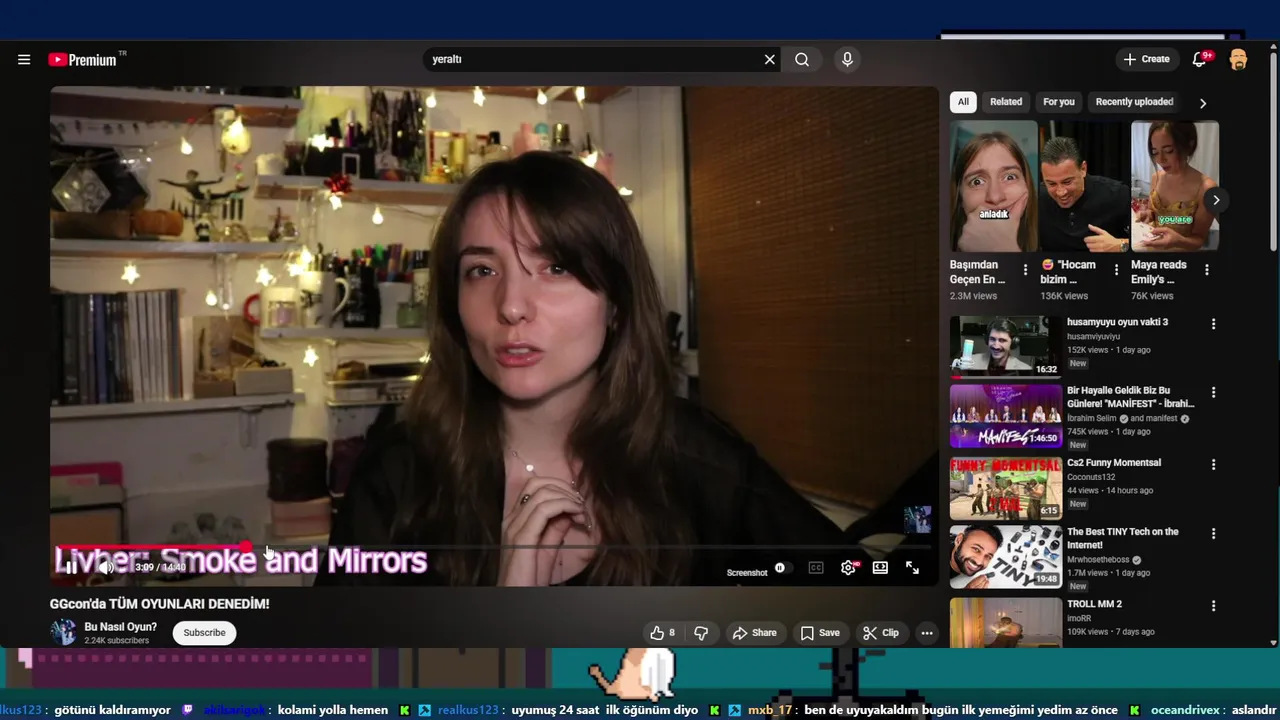Open the Bu Nasıl Oyun? channel name
Viewport: 1280px width, 720px height.
coord(120,627)
